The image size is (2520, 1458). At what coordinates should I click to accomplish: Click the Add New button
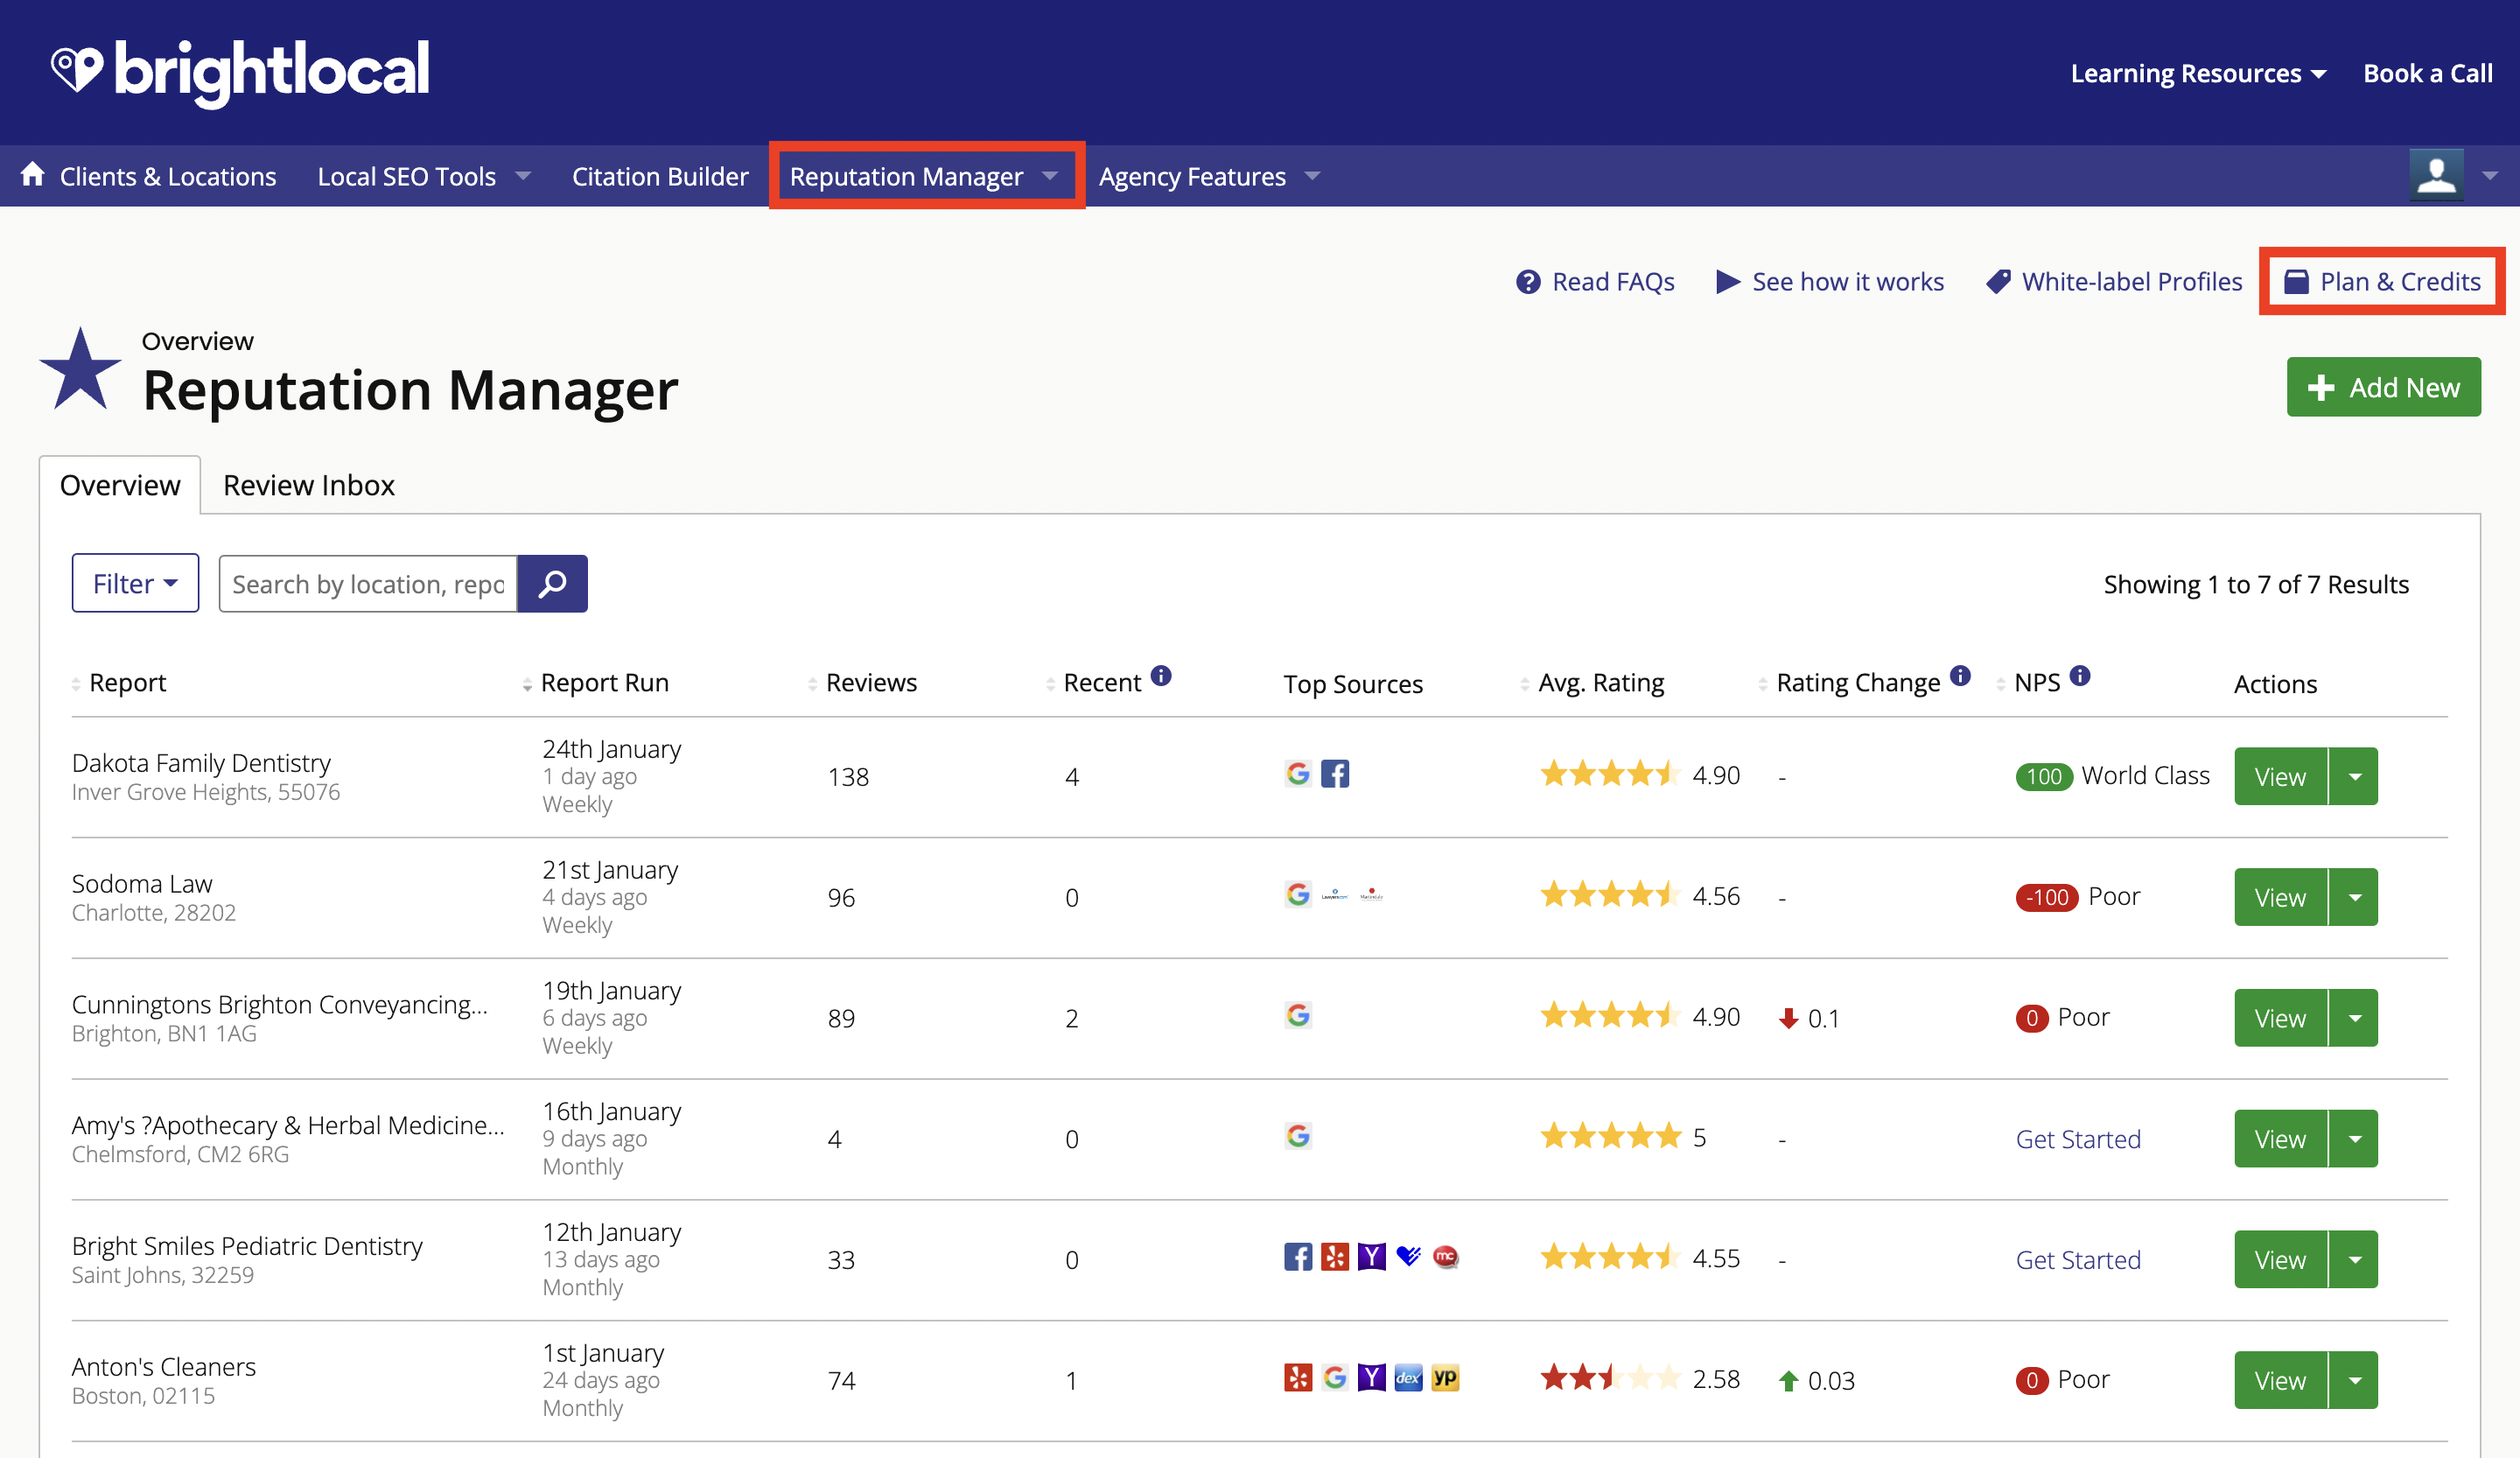[2383, 387]
